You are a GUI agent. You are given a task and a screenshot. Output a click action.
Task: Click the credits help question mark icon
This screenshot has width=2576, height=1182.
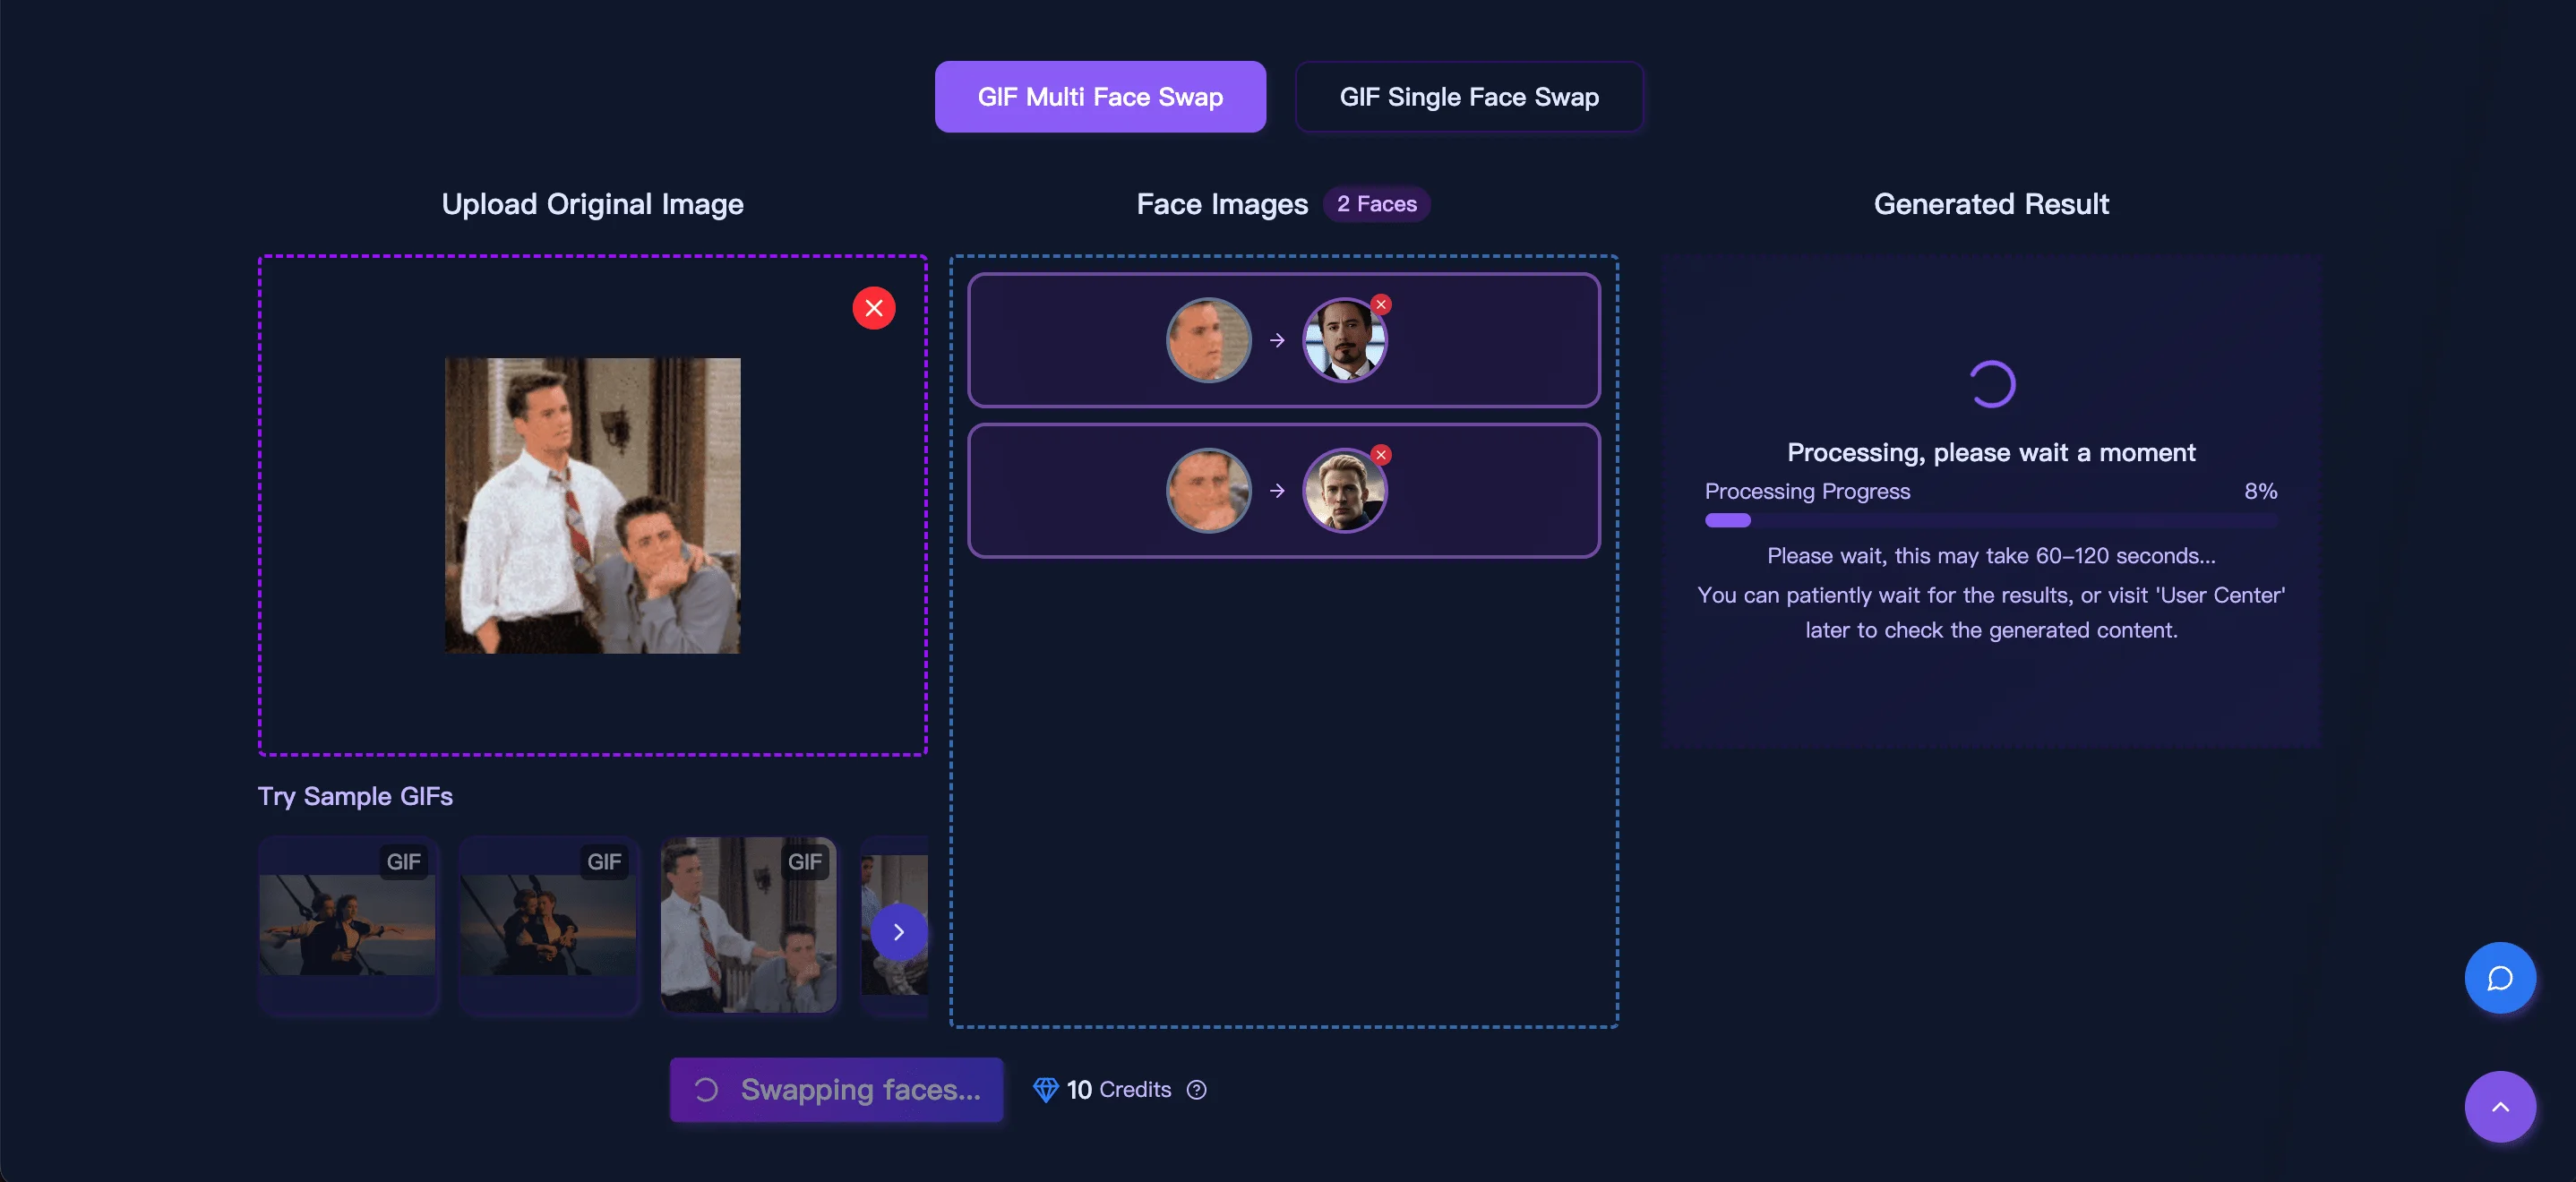pos(1196,1090)
